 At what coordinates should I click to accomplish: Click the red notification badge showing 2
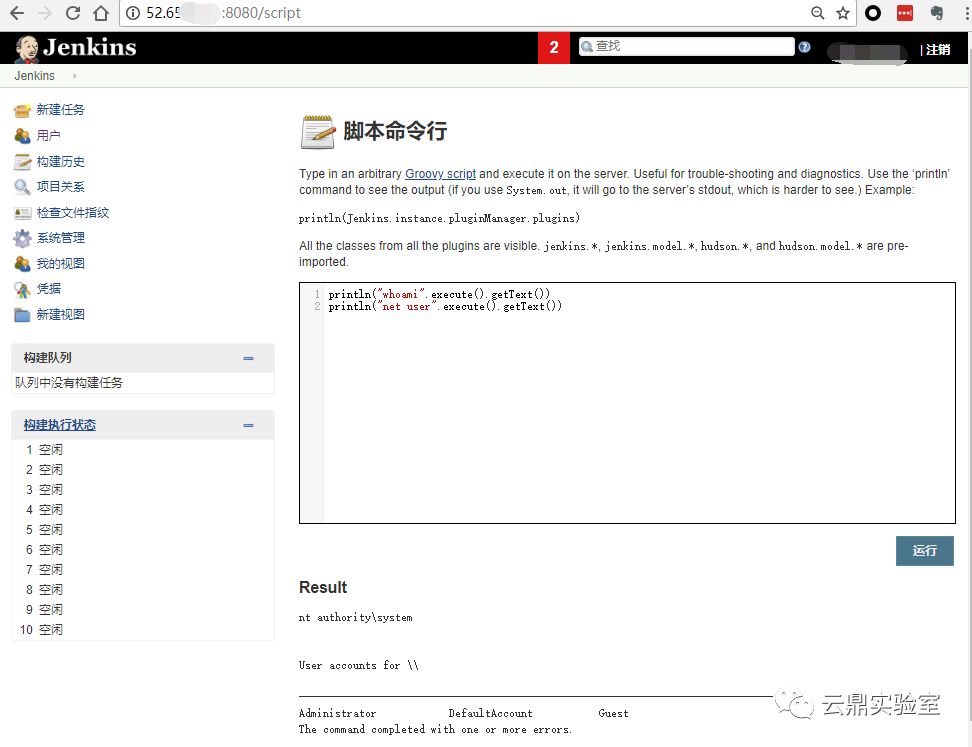tap(554, 46)
